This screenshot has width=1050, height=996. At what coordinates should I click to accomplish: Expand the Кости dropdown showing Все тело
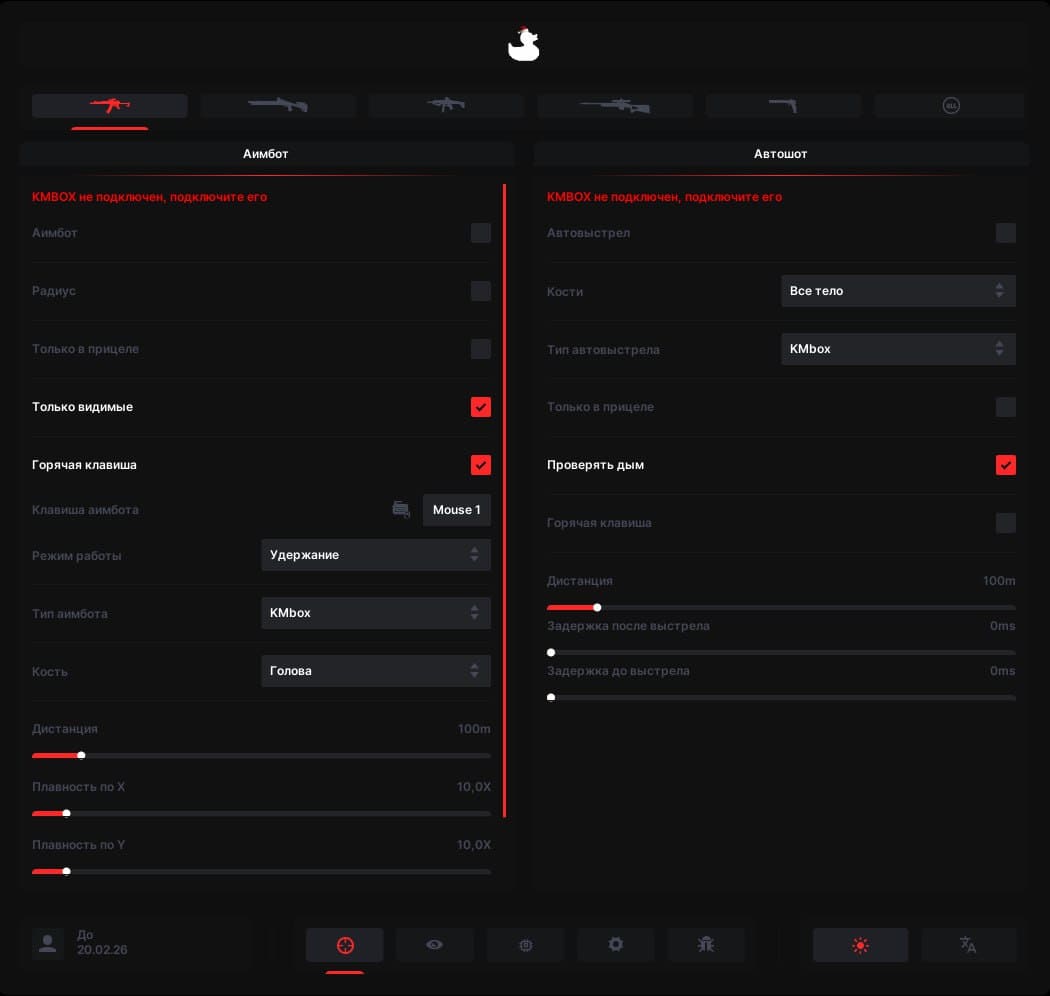click(898, 291)
